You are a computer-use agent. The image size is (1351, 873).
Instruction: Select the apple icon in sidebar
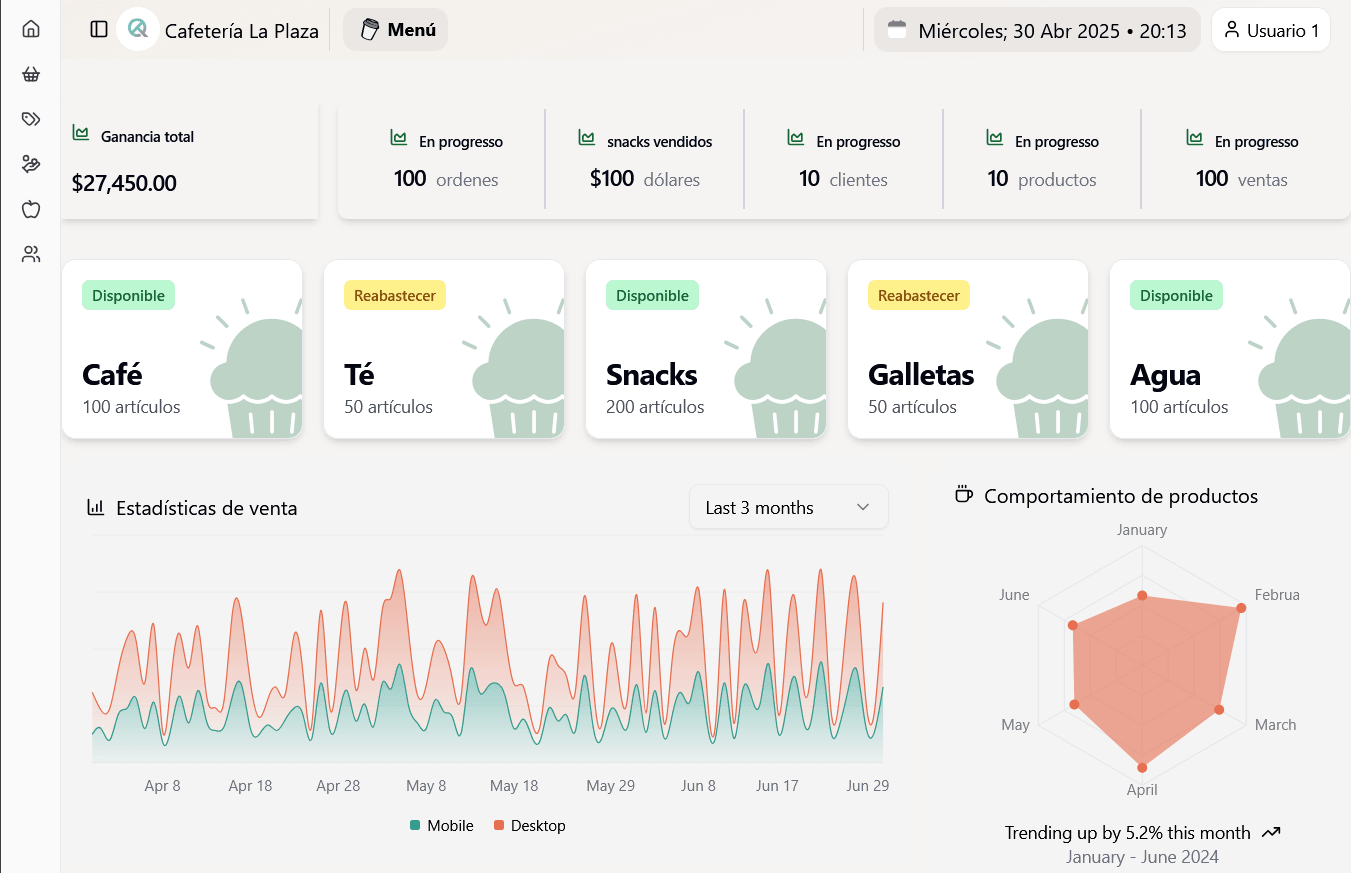[31, 209]
